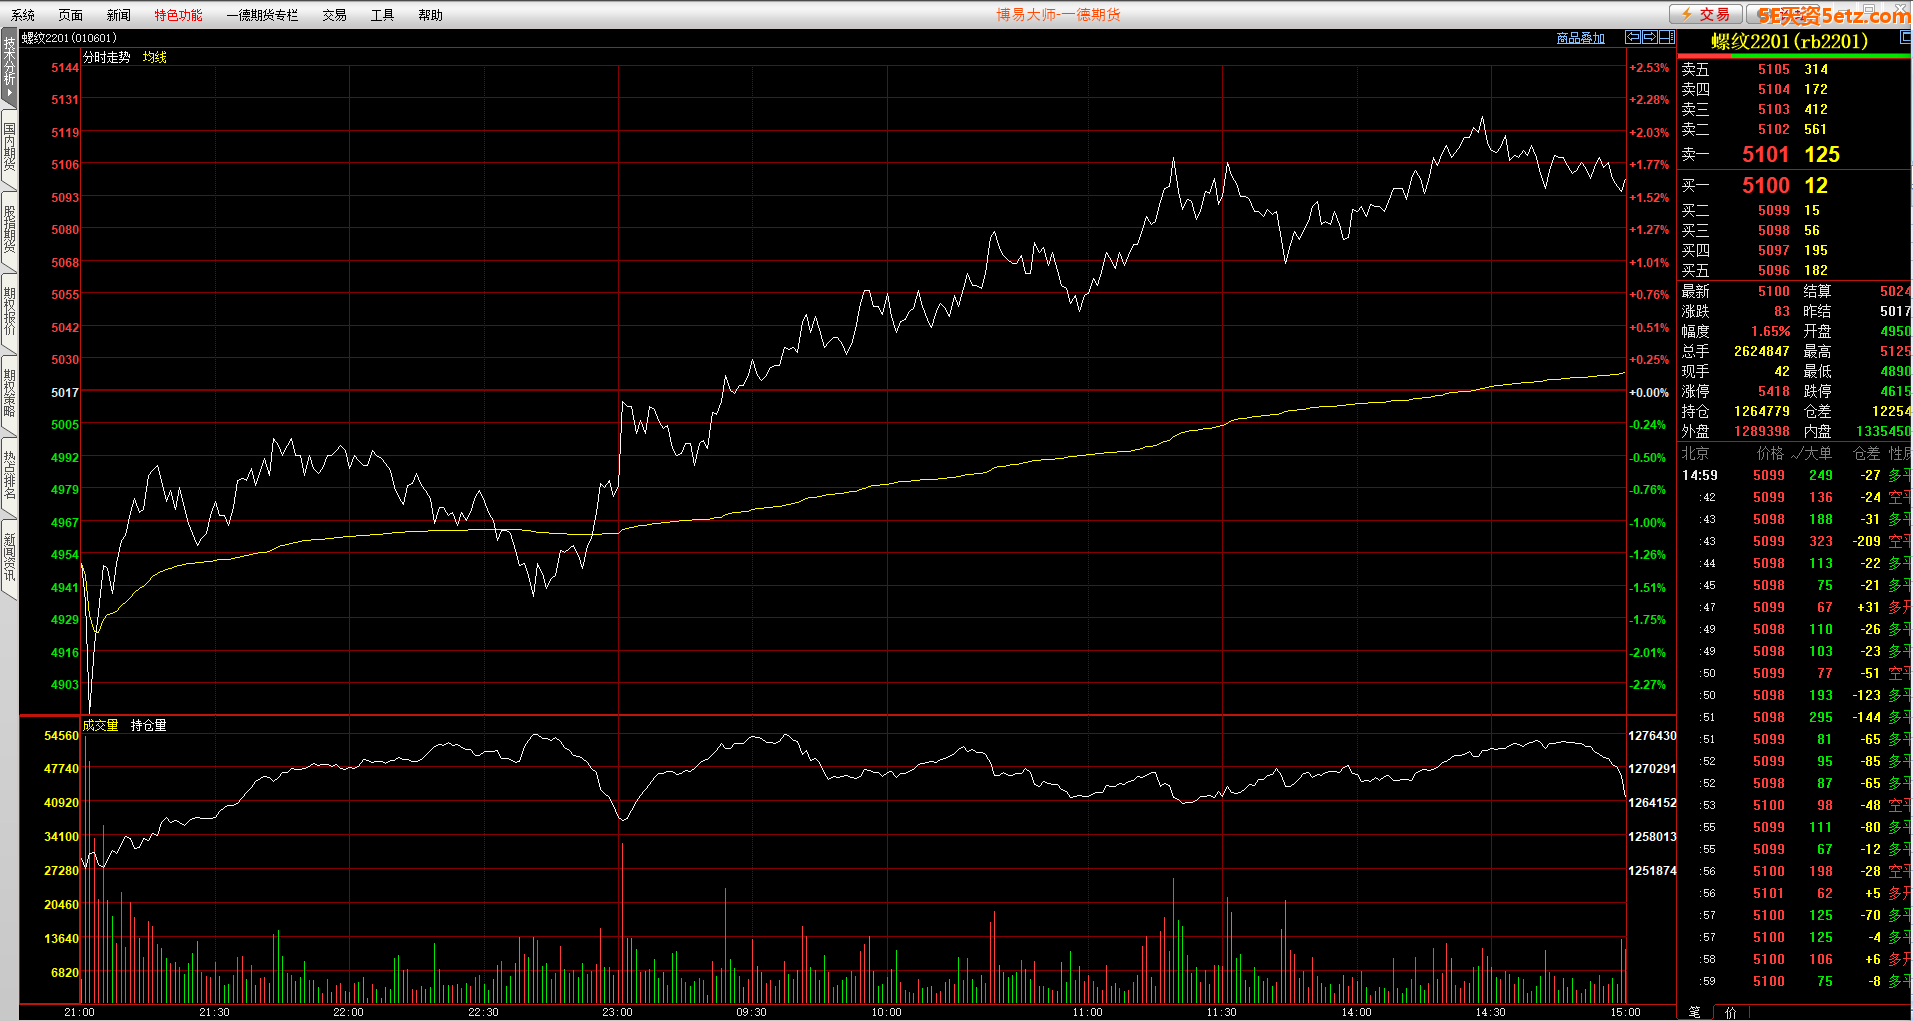Viewport: 1913px width, 1021px height.
Task: Open the 商品叠加 overlay link
Action: pyautogui.click(x=1580, y=38)
